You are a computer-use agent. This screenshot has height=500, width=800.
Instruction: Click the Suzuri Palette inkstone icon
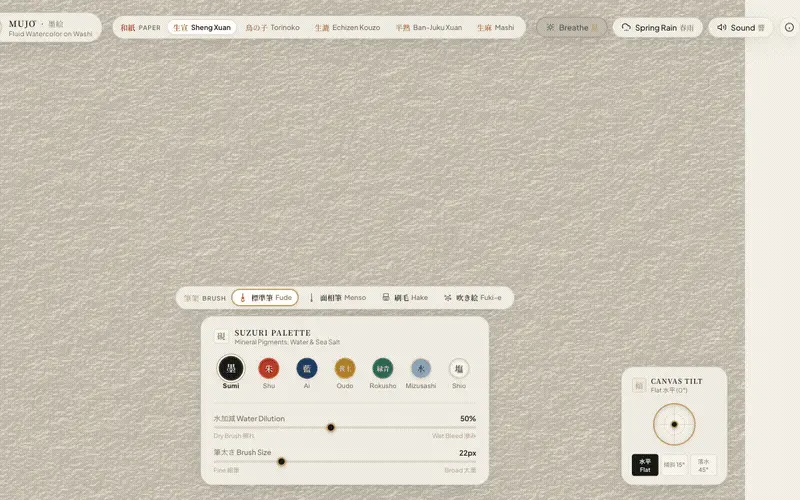[221, 336]
